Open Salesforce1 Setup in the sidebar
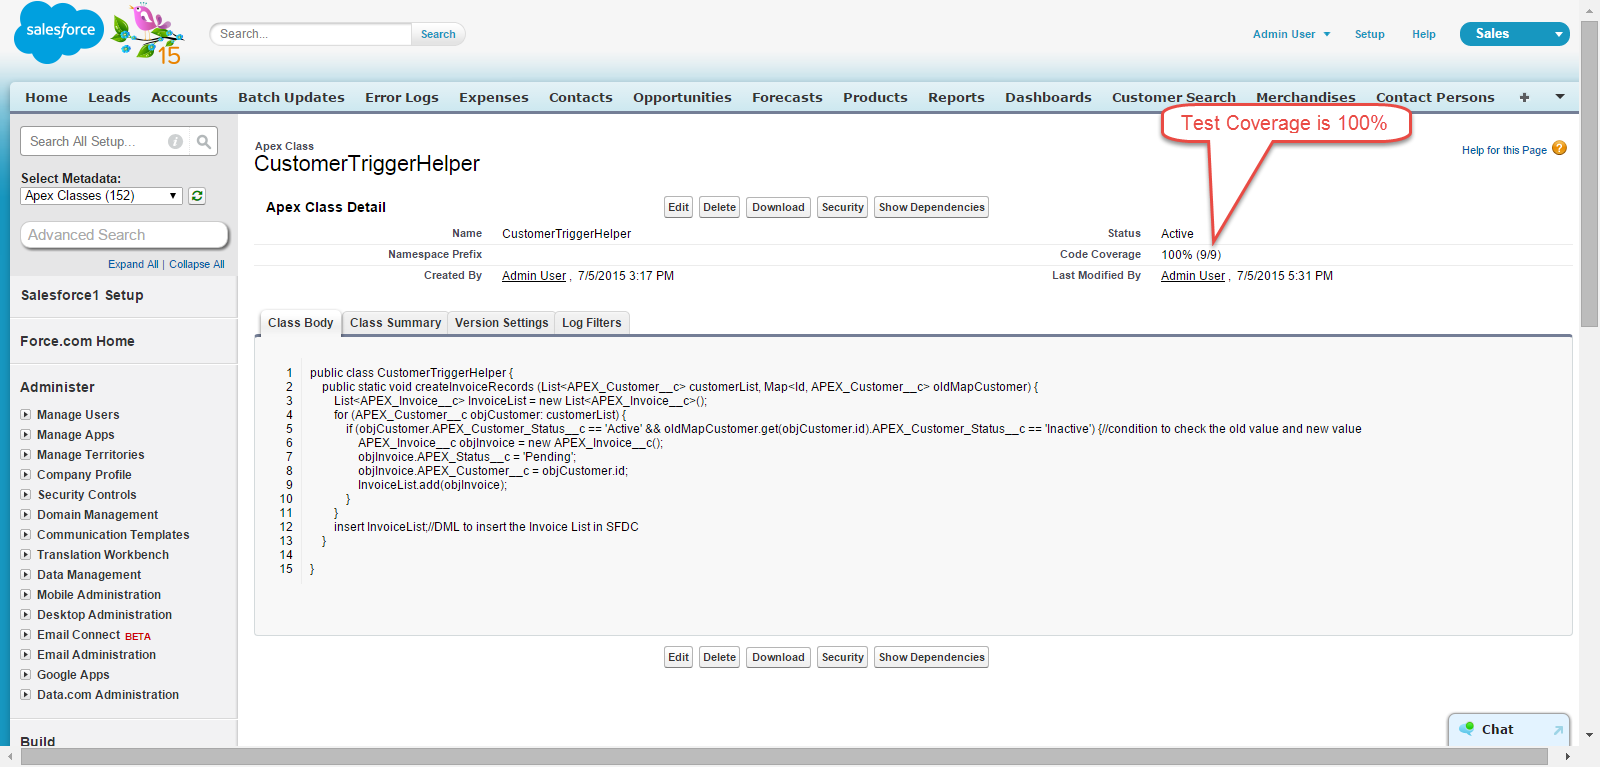Screen dimensions: 1600x767 pyautogui.click(x=82, y=295)
